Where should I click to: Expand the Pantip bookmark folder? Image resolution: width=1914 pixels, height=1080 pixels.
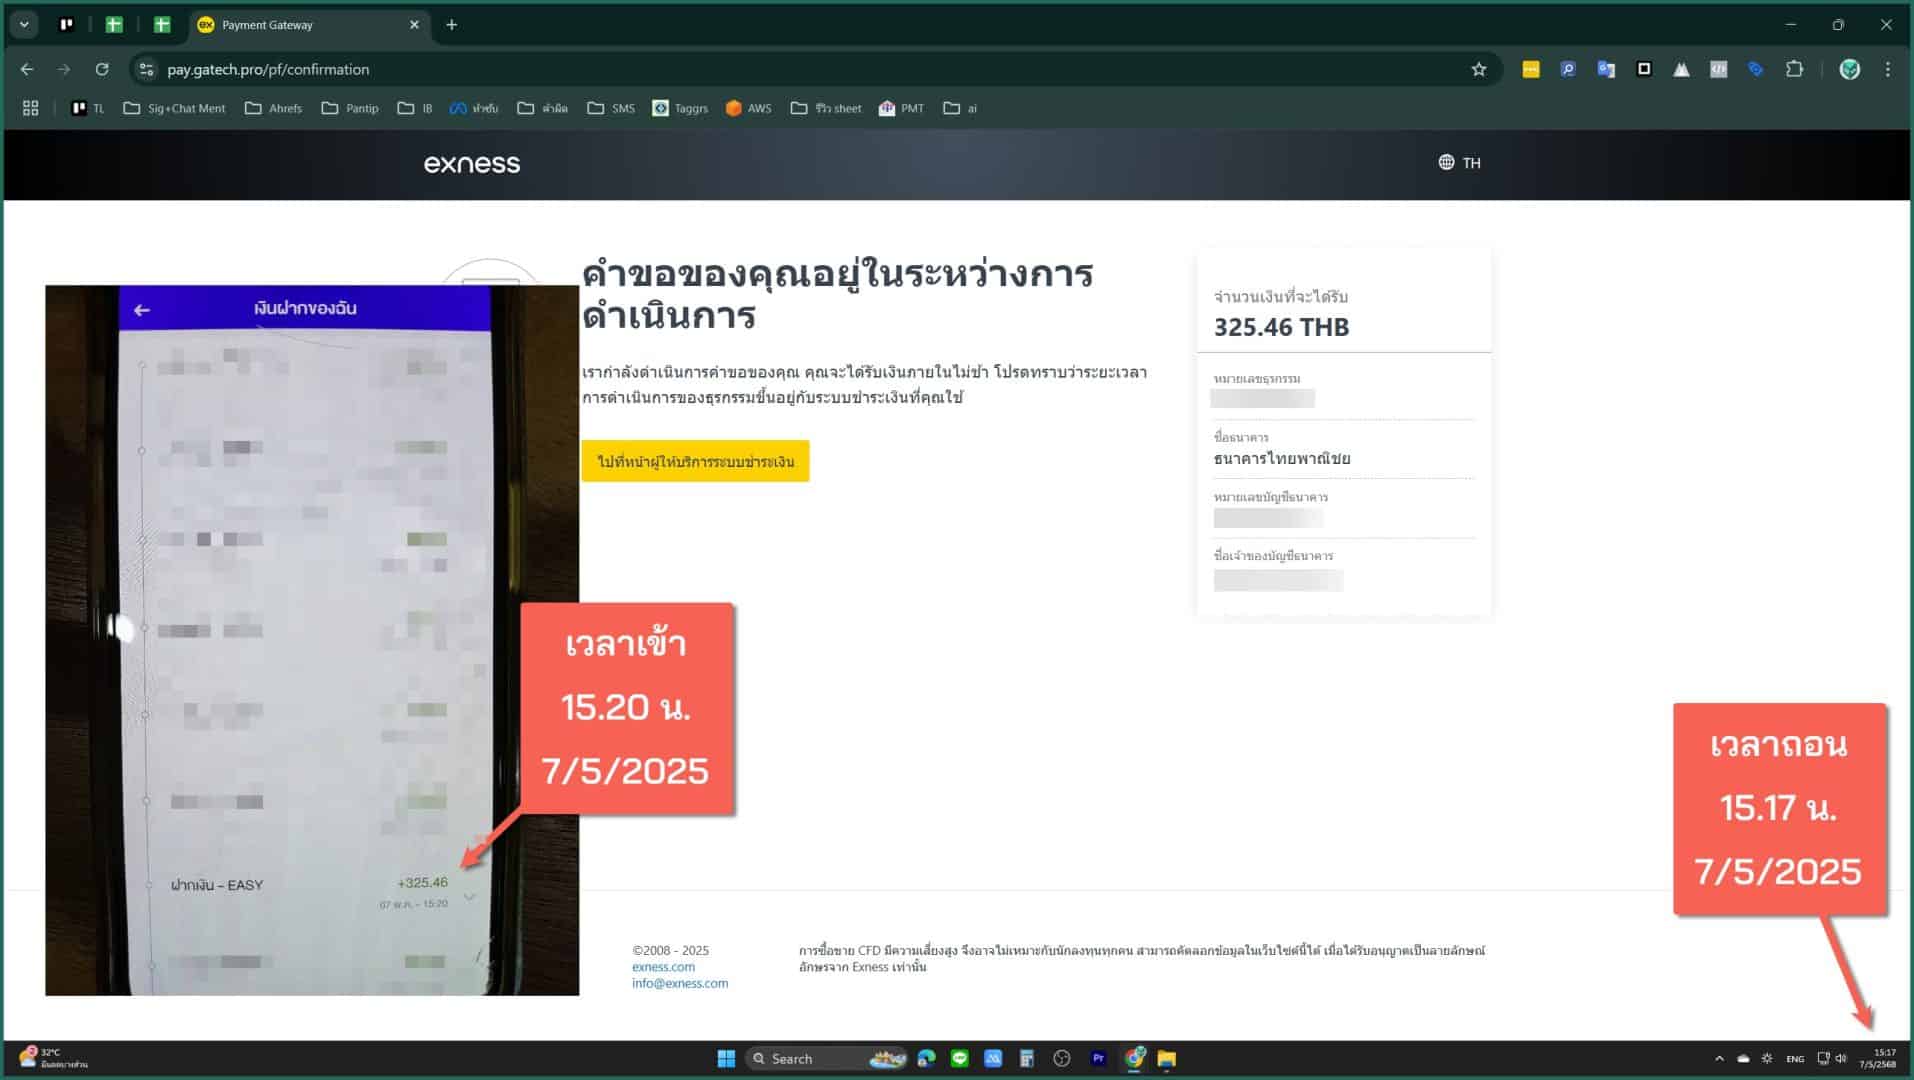tap(349, 108)
